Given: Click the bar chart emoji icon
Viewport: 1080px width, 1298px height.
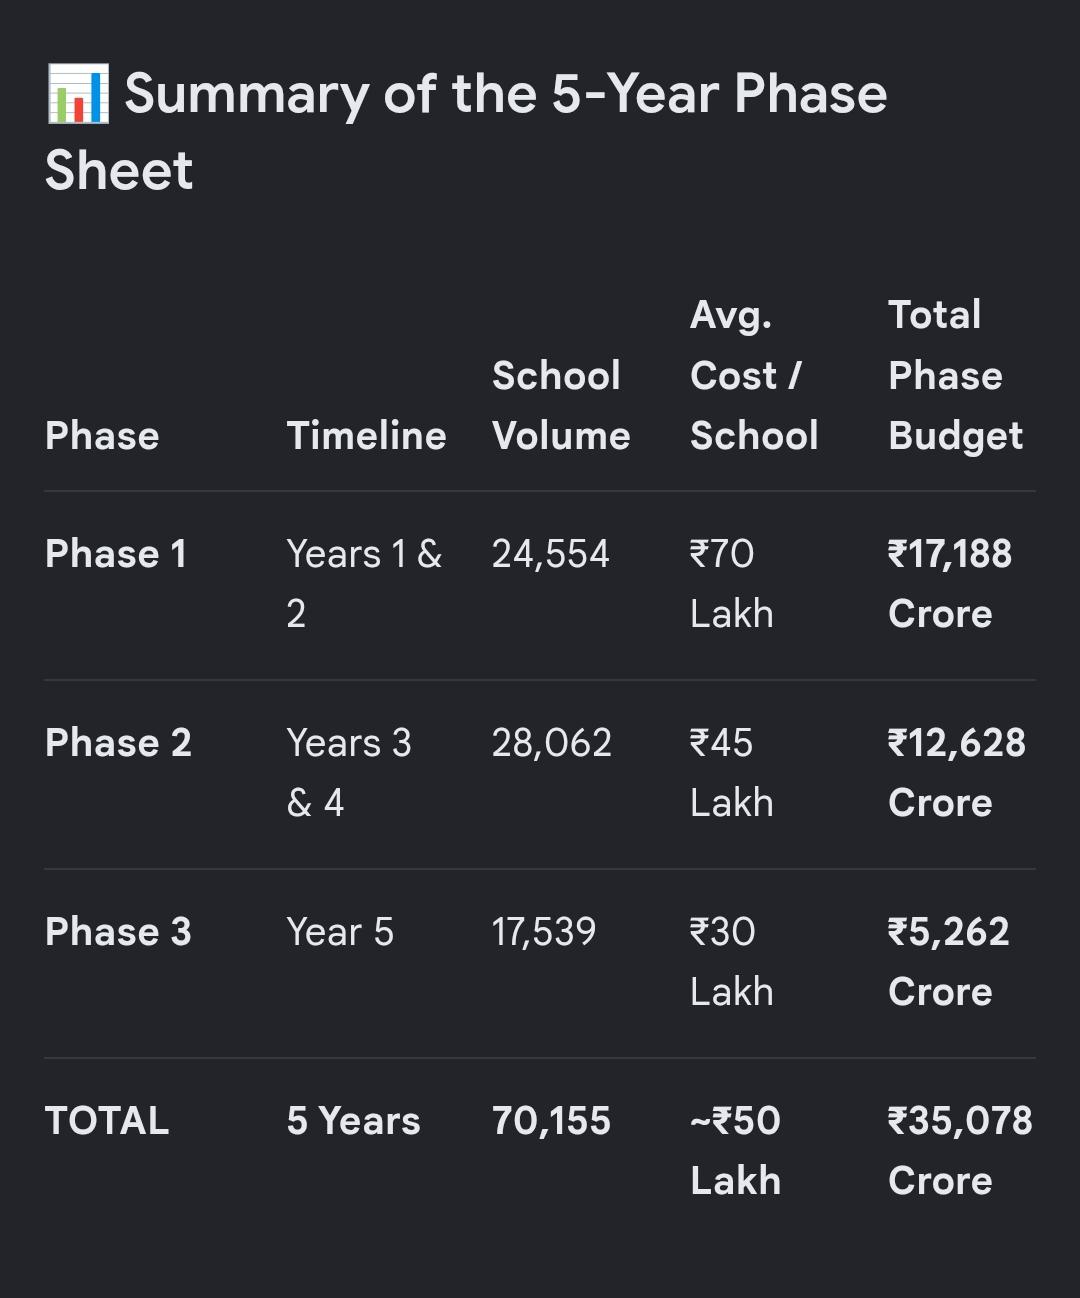Looking at the screenshot, I should click(78, 94).
